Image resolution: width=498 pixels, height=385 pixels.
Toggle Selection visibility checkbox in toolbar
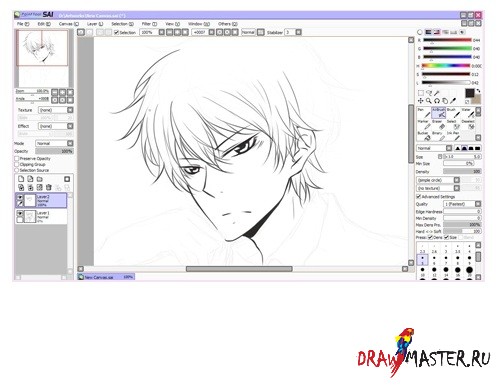pos(116,32)
